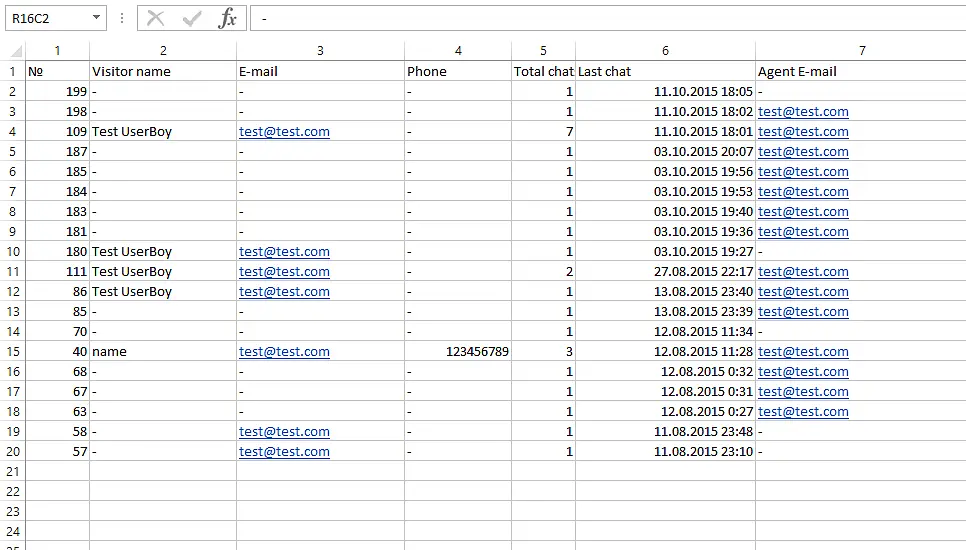
Task: Open the E-mail link in row 19
Action: 284,432
